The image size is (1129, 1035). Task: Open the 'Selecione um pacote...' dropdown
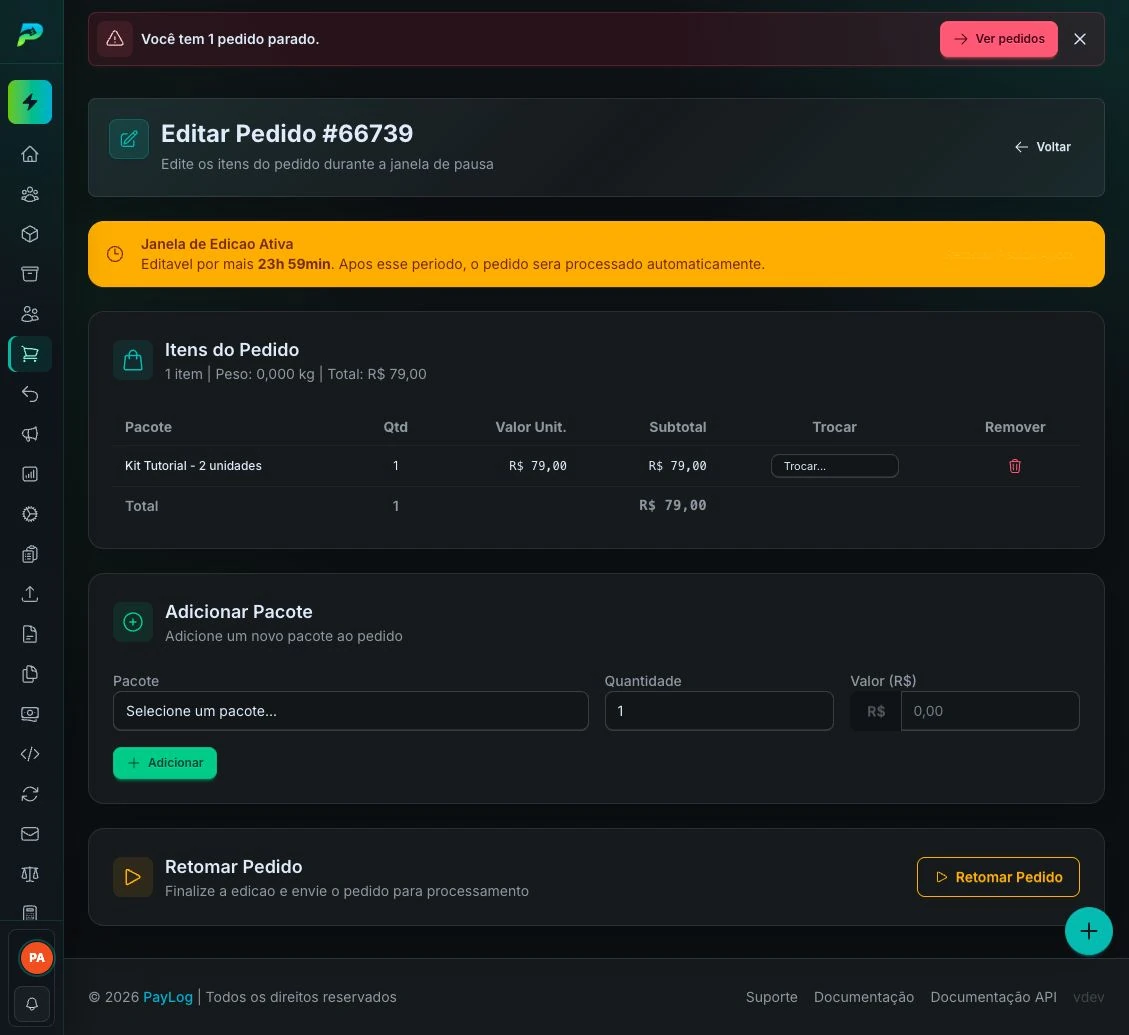[351, 711]
